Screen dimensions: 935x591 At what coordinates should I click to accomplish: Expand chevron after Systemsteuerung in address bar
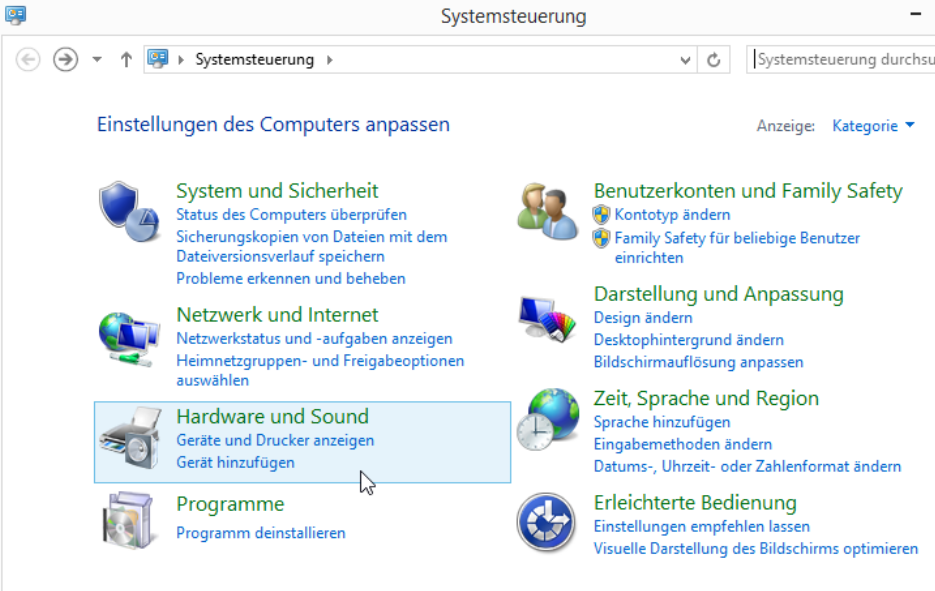pyautogui.click(x=330, y=60)
